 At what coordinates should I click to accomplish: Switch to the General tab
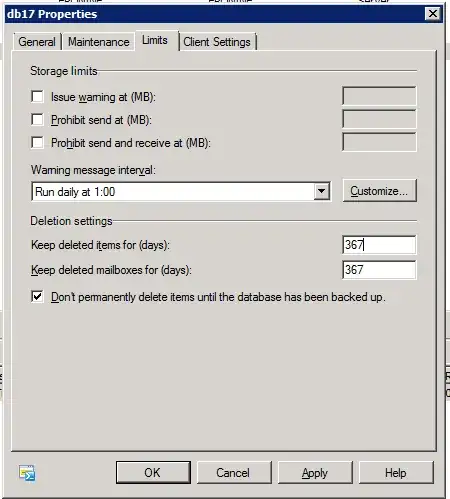coord(37,42)
